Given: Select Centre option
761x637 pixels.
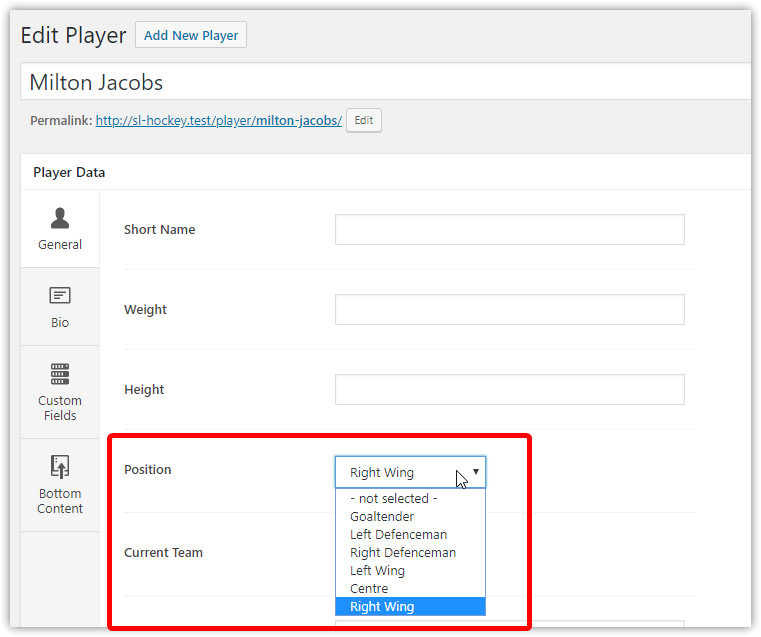Looking at the screenshot, I should point(410,588).
